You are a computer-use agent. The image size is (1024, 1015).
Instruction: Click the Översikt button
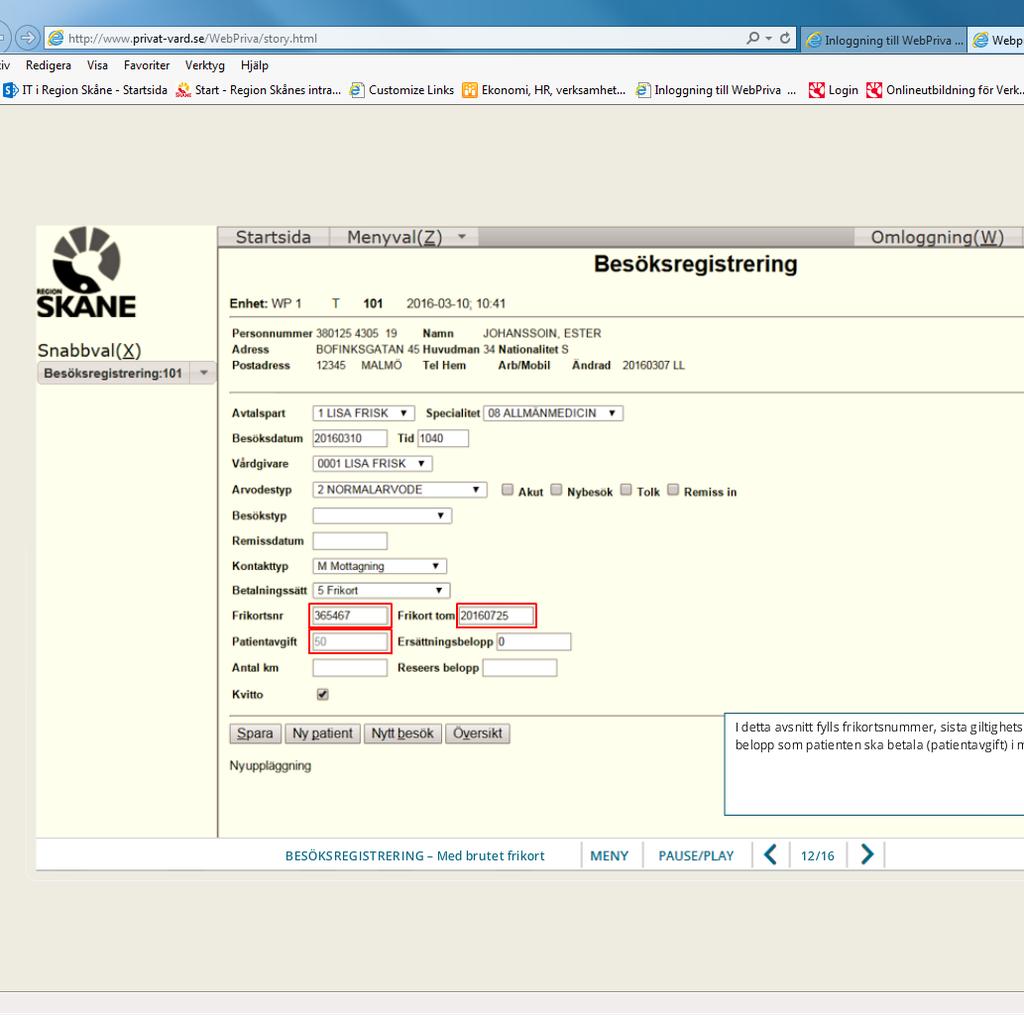point(477,733)
